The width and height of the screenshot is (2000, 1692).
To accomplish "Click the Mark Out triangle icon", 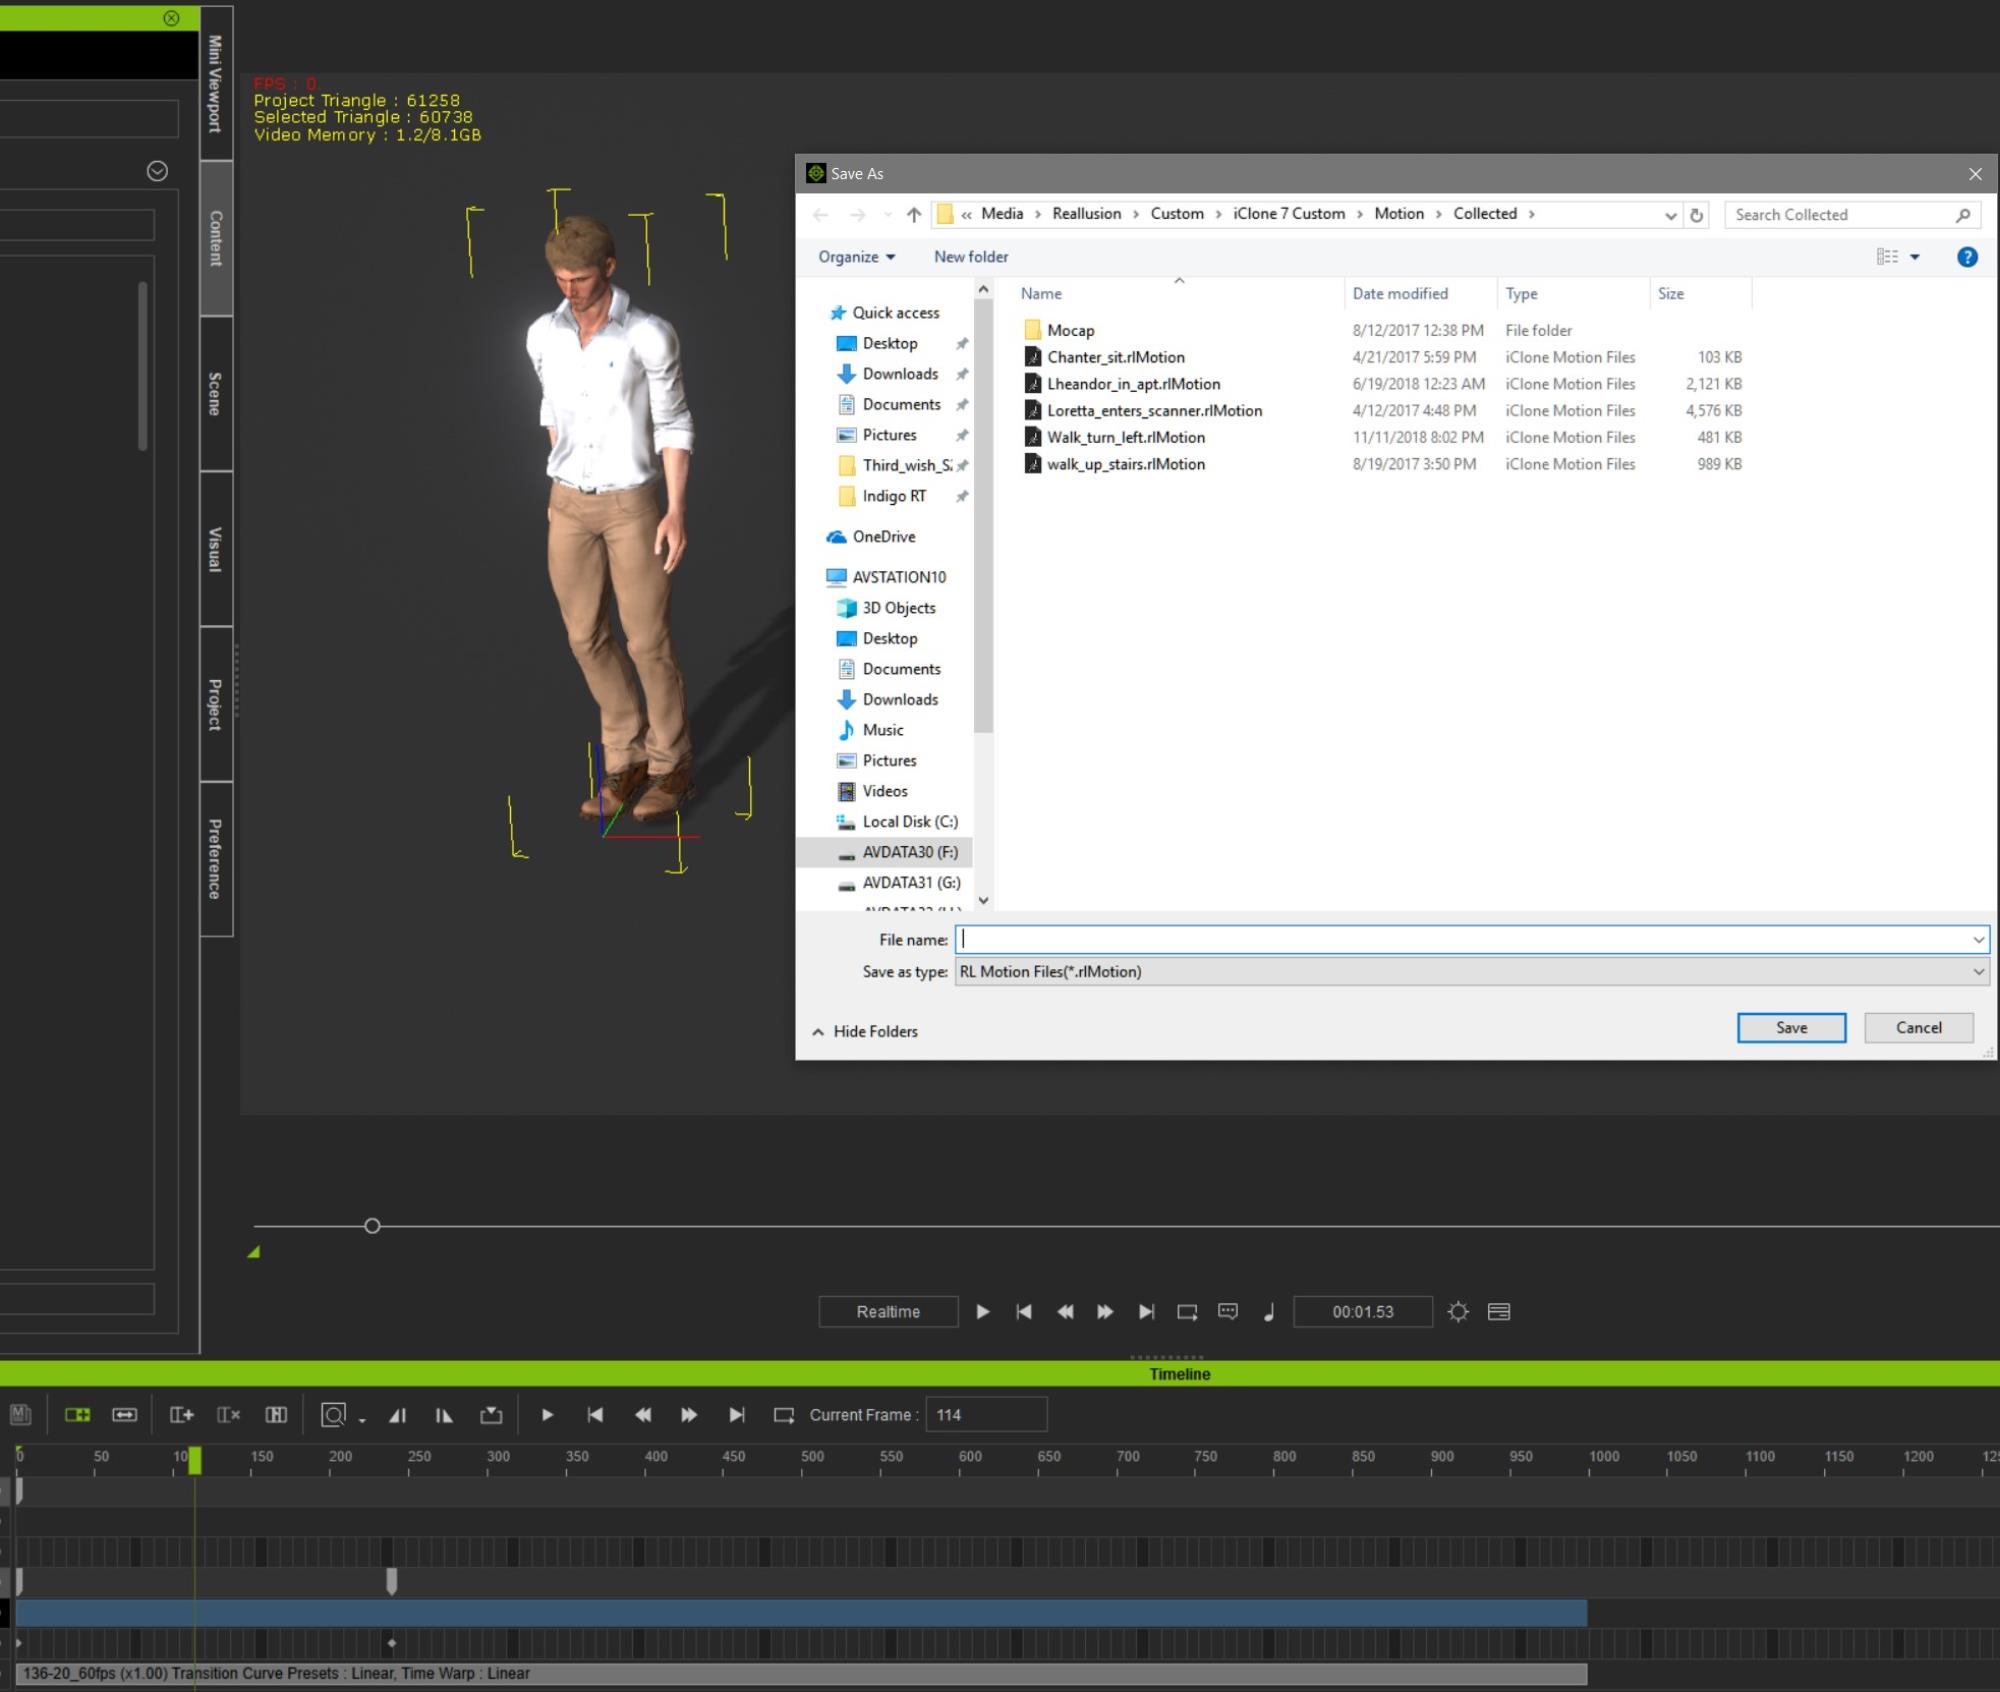I will click(x=444, y=1415).
